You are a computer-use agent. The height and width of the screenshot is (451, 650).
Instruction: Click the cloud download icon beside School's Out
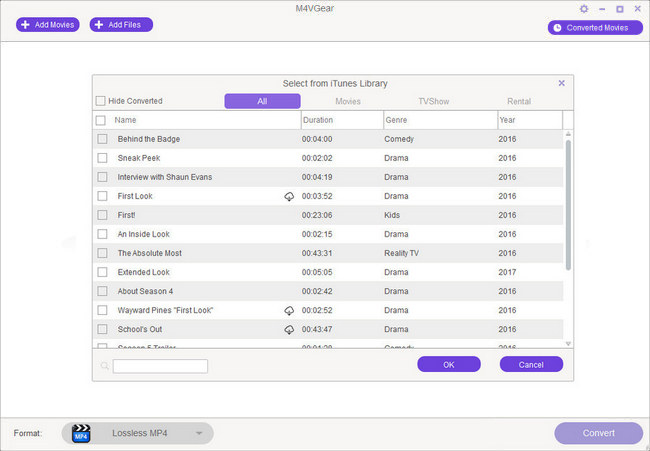pyautogui.click(x=289, y=330)
